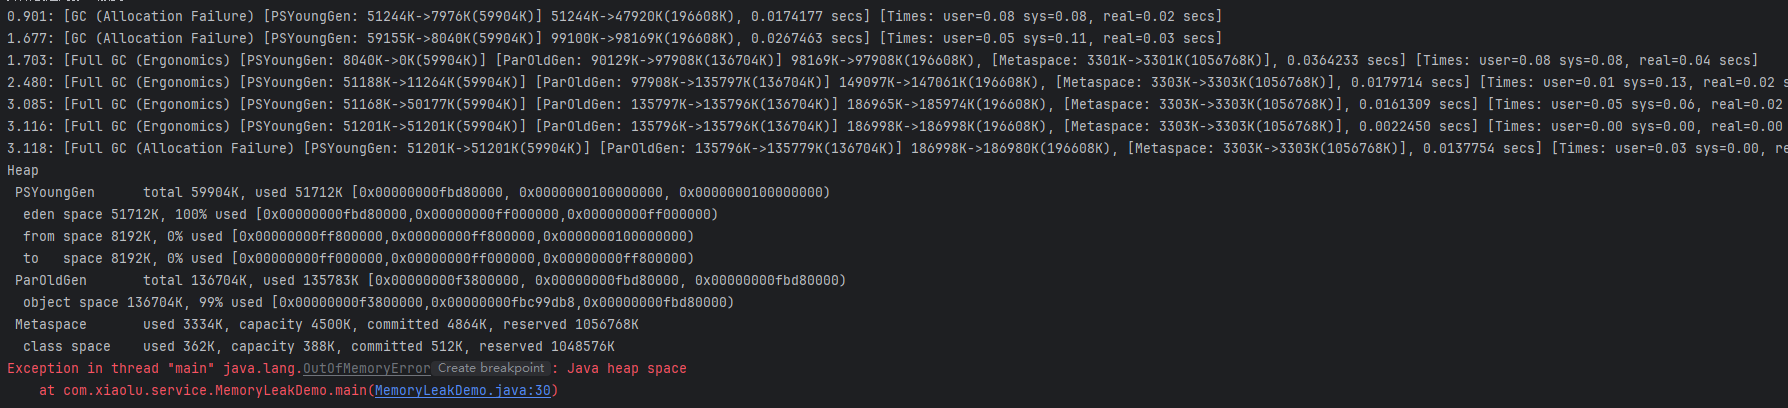Viewport: 1788px width, 408px height.
Task: Click the 'Heap' summary header line
Action: pos(23,171)
